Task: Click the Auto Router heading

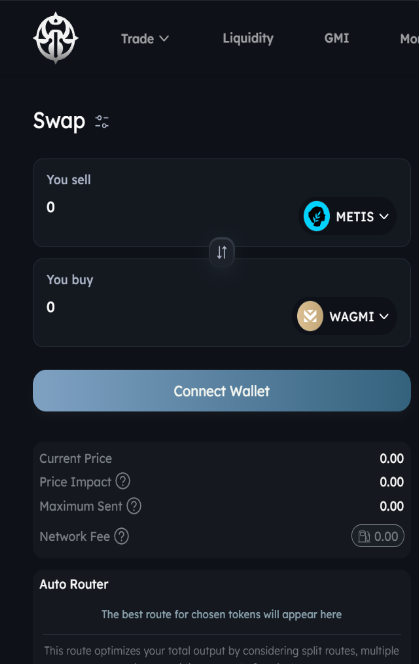Action: click(x=74, y=584)
